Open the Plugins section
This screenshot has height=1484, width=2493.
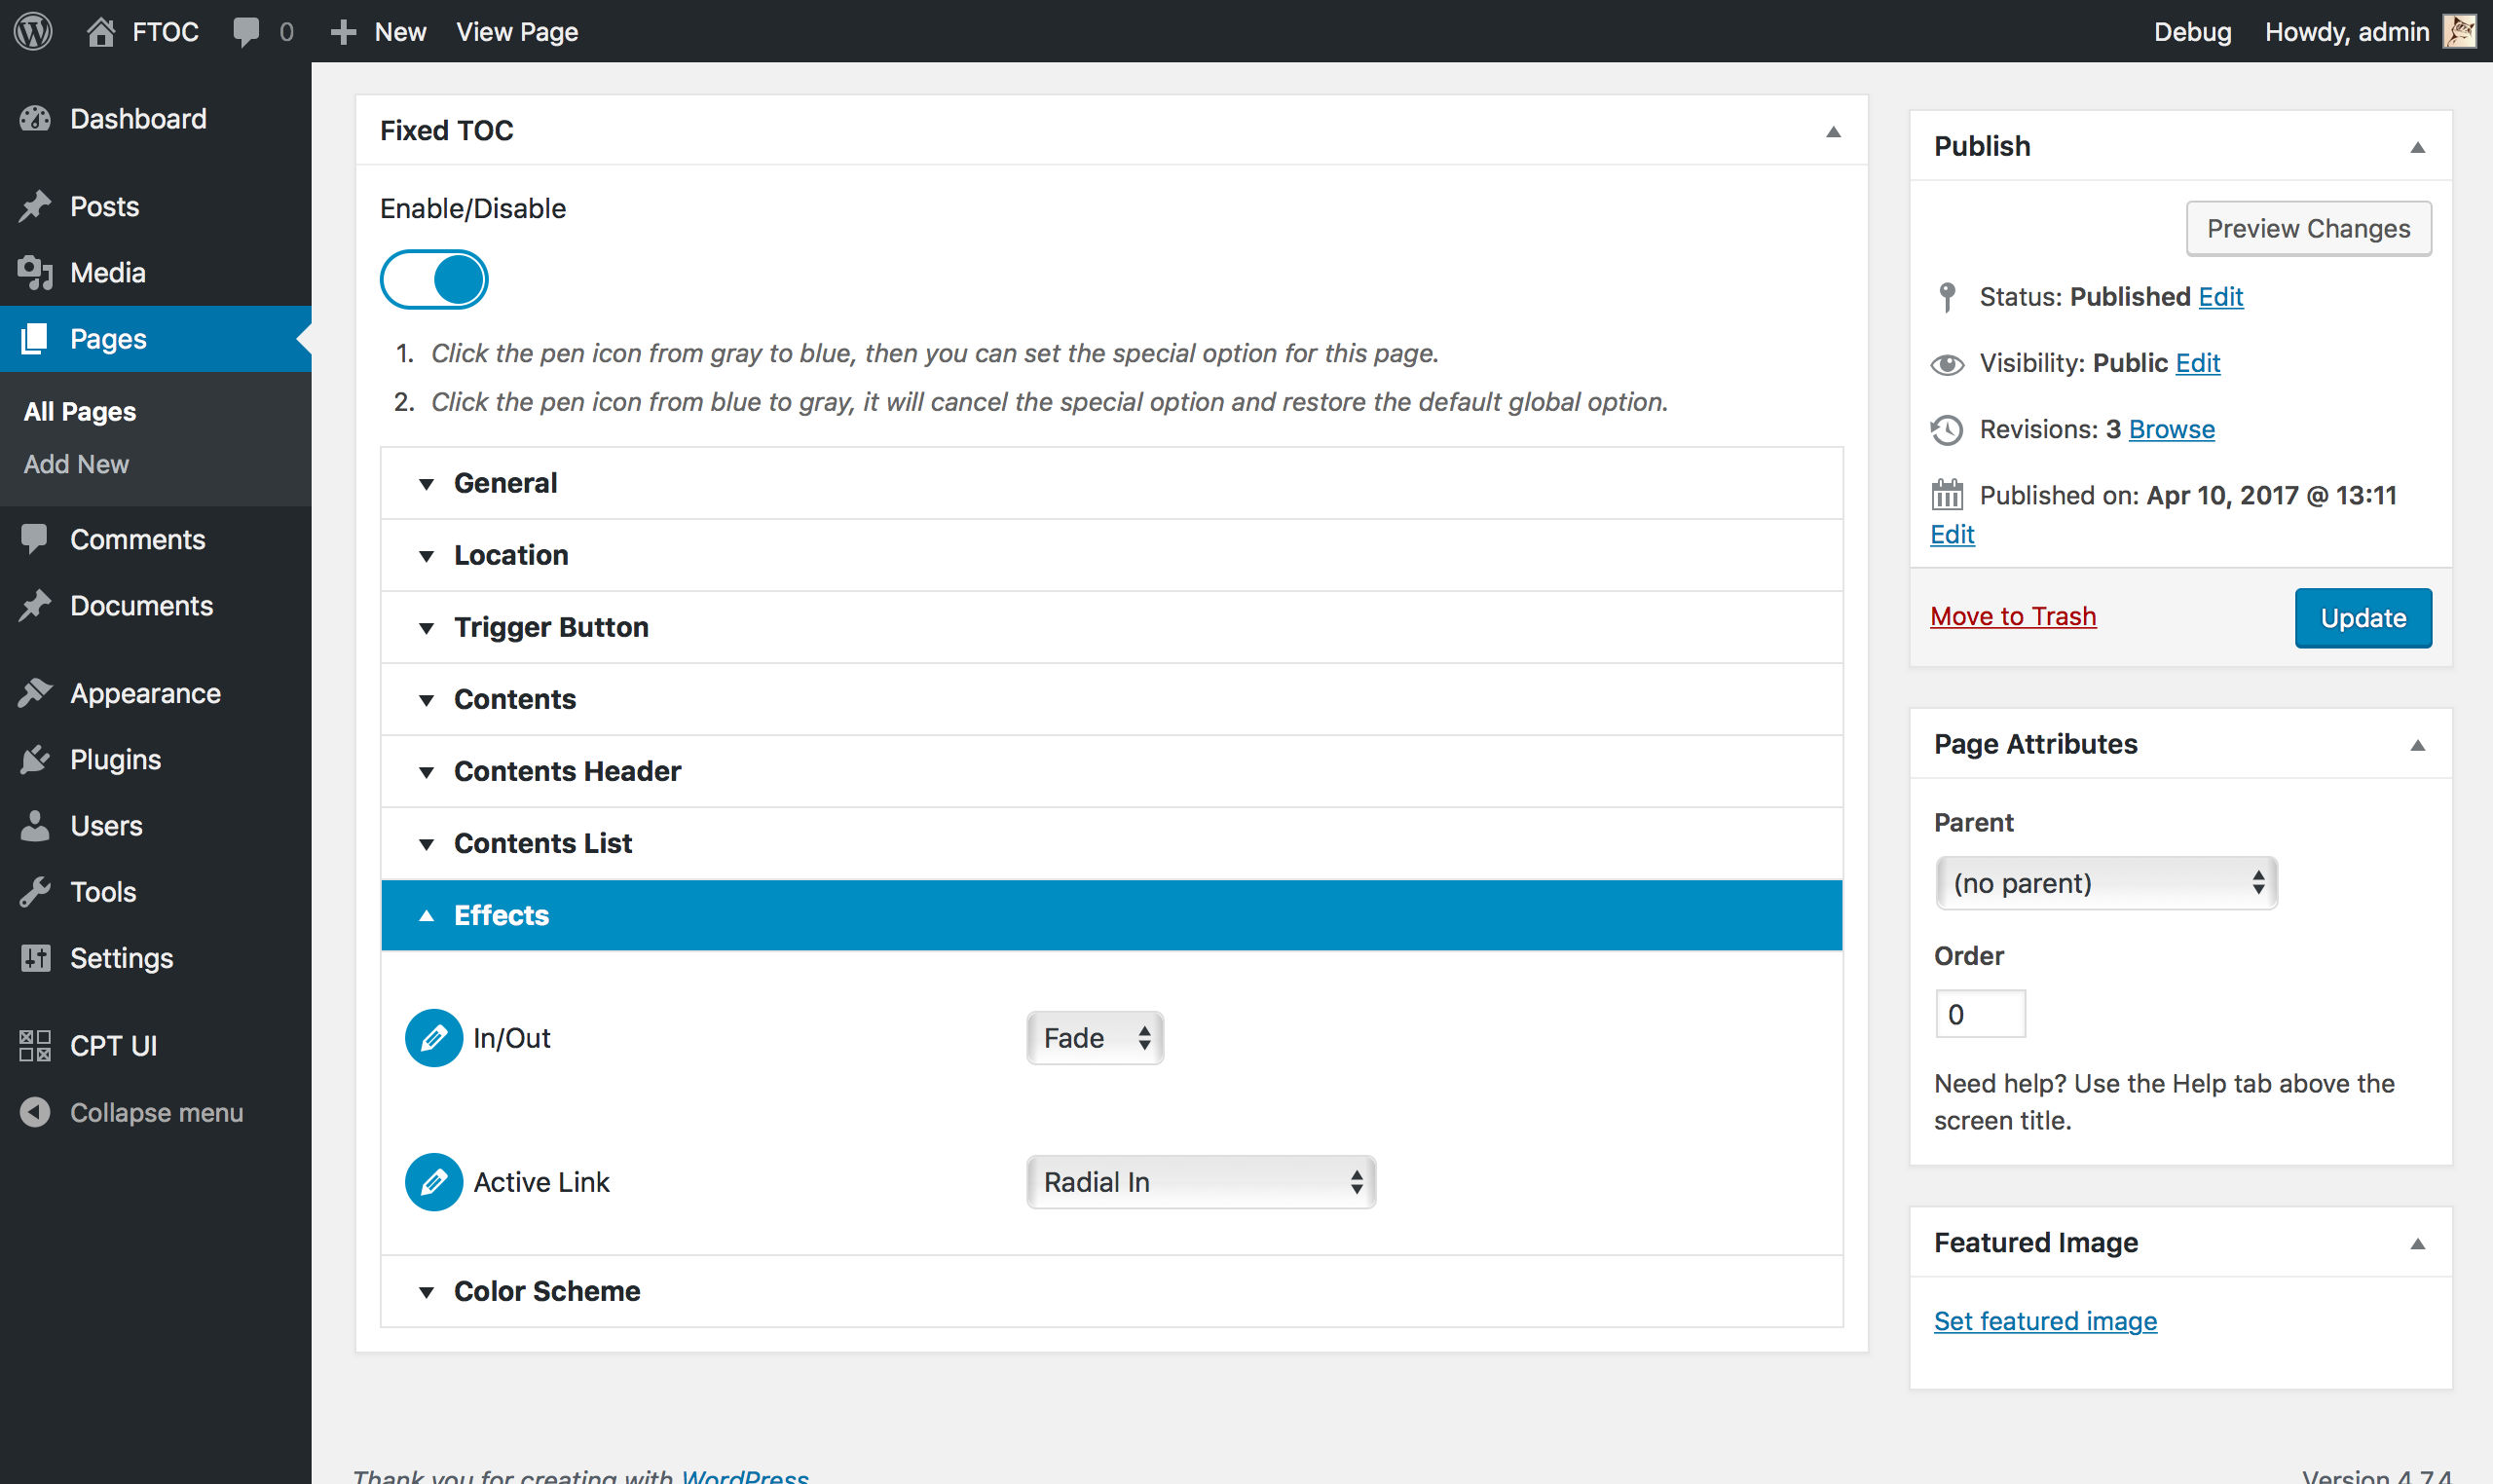pos(115,759)
